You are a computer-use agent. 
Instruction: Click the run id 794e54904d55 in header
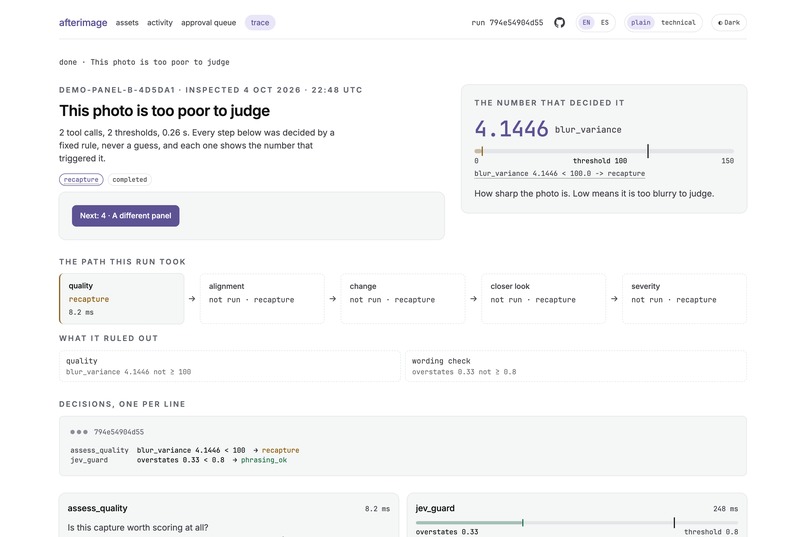pyautogui.click(x=507, y=23)
